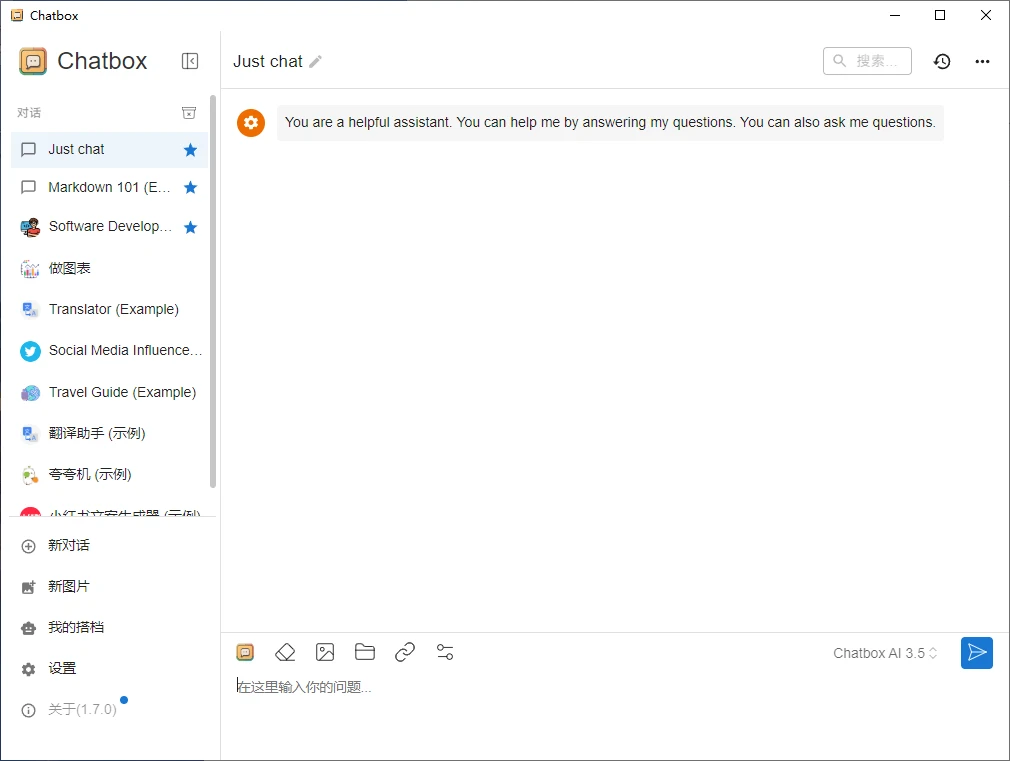
Task: Open the Just chat conversation
Action: pyautogui.click(x=110, y=149)
